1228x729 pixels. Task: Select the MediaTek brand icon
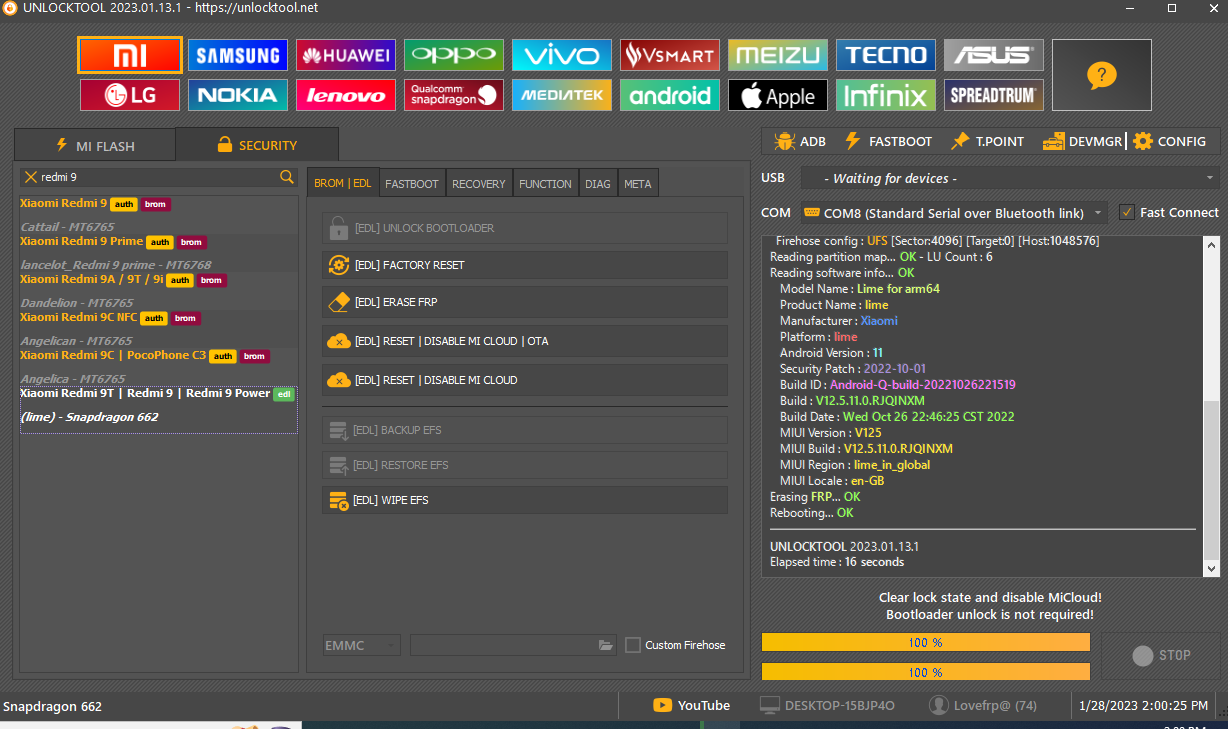(562, 95)
